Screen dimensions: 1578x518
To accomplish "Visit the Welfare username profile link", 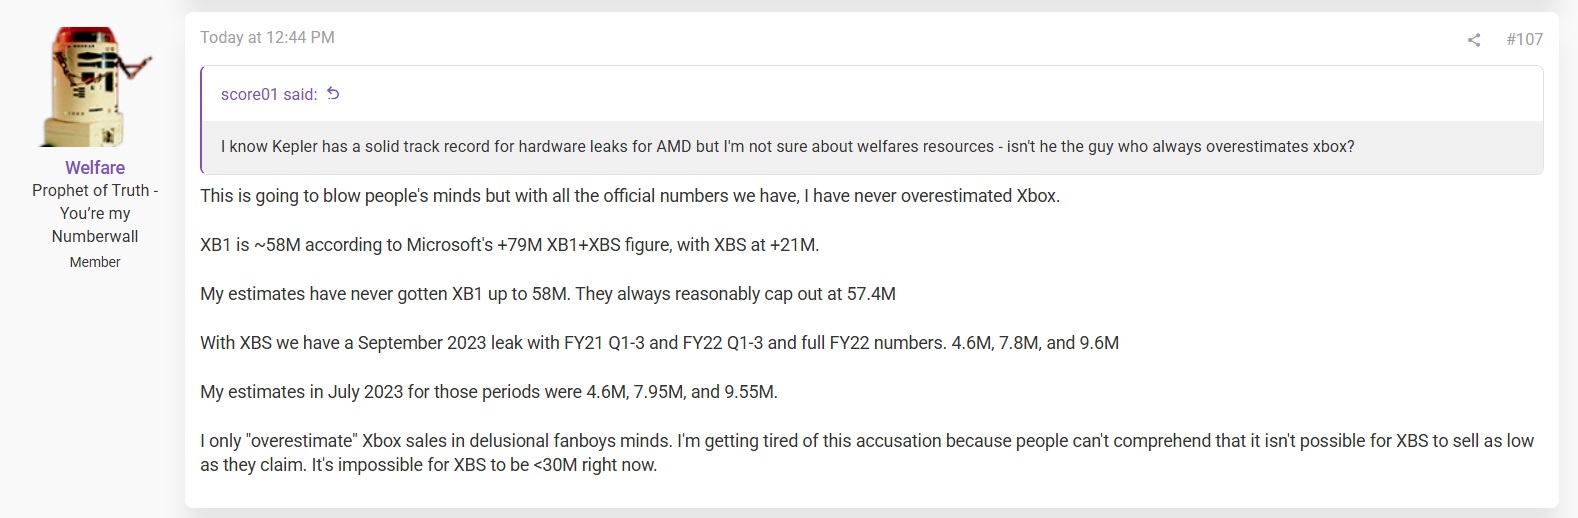I will click(95, 168).
